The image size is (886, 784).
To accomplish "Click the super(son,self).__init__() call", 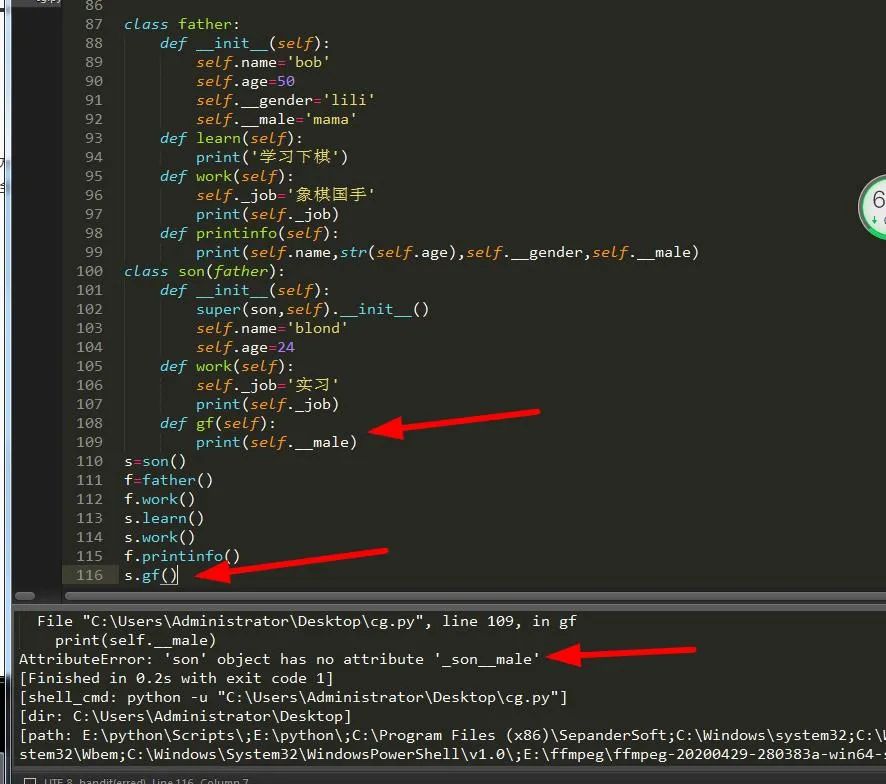I will click(312, 309).
